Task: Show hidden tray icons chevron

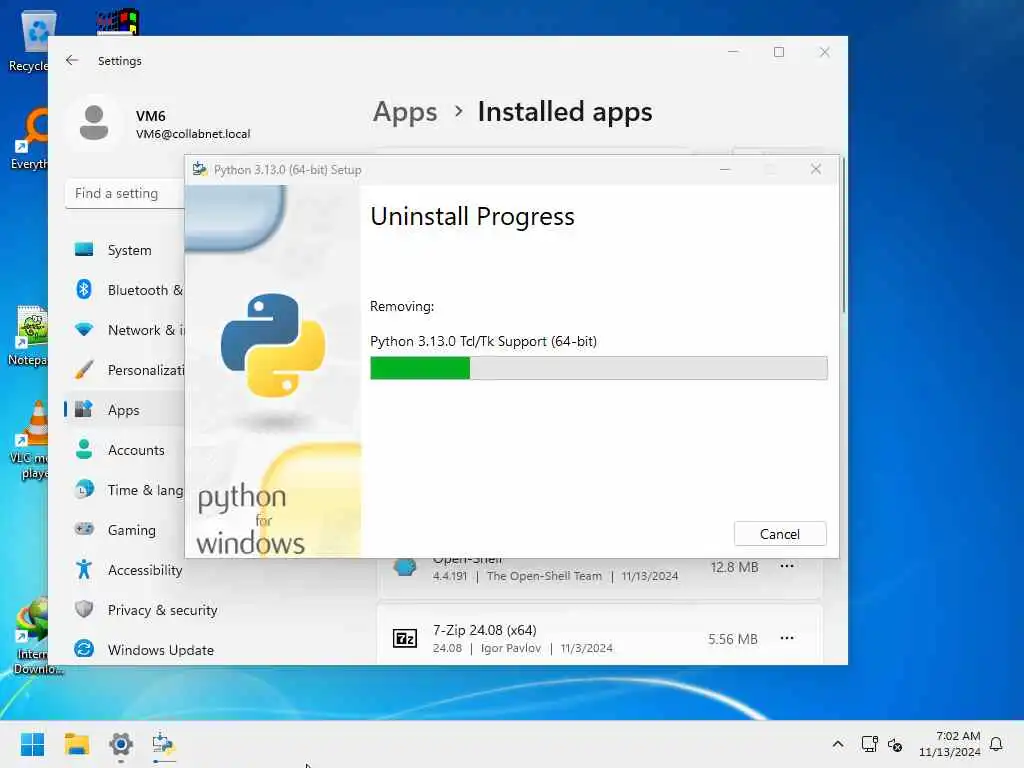Action: click(838, 744)
